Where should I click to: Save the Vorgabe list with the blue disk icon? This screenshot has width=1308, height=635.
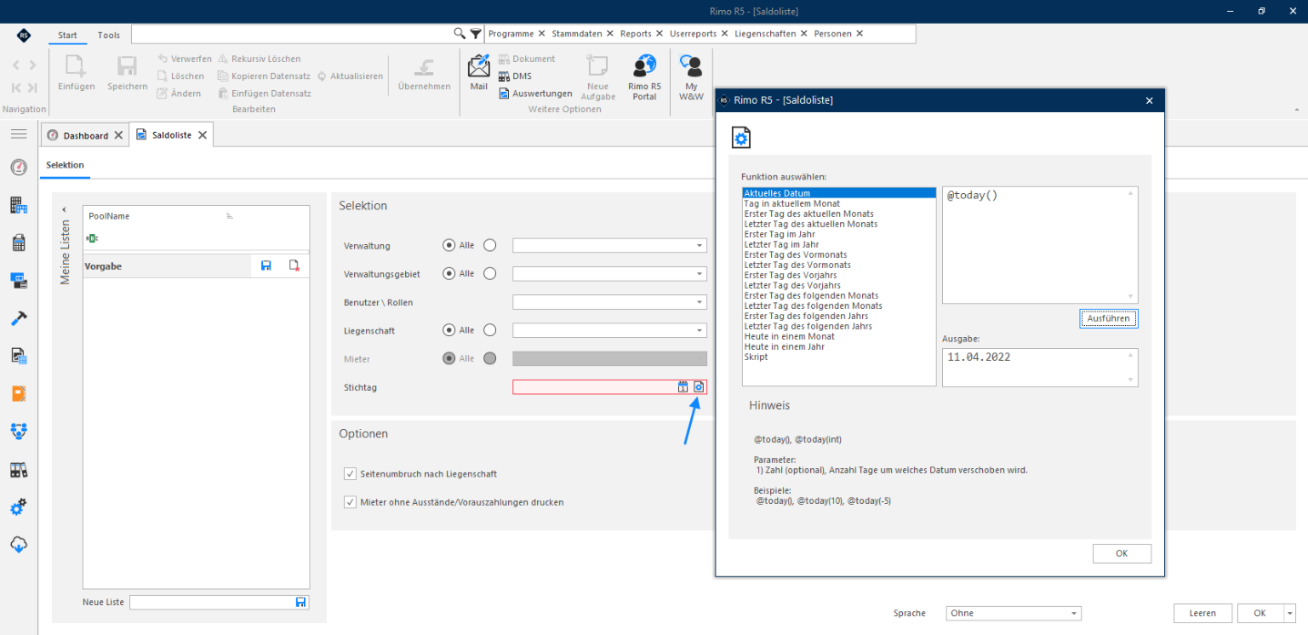[x=266, y=266]
